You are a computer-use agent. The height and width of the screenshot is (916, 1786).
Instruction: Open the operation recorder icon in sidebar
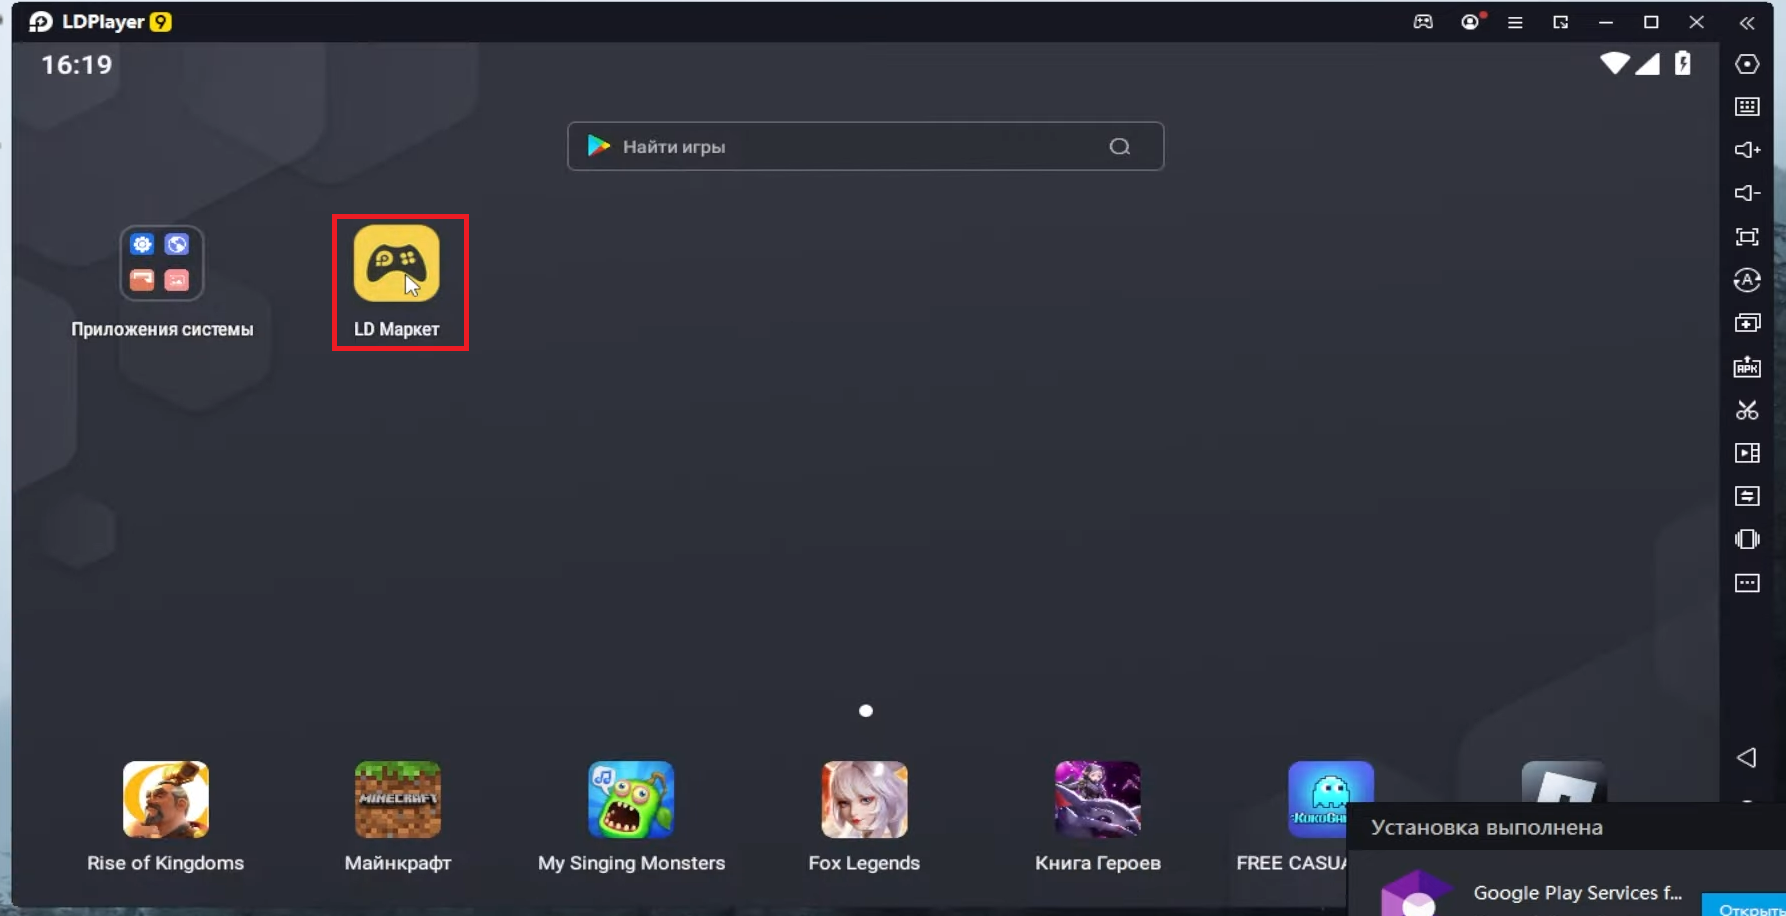(x=1747, y=280)
